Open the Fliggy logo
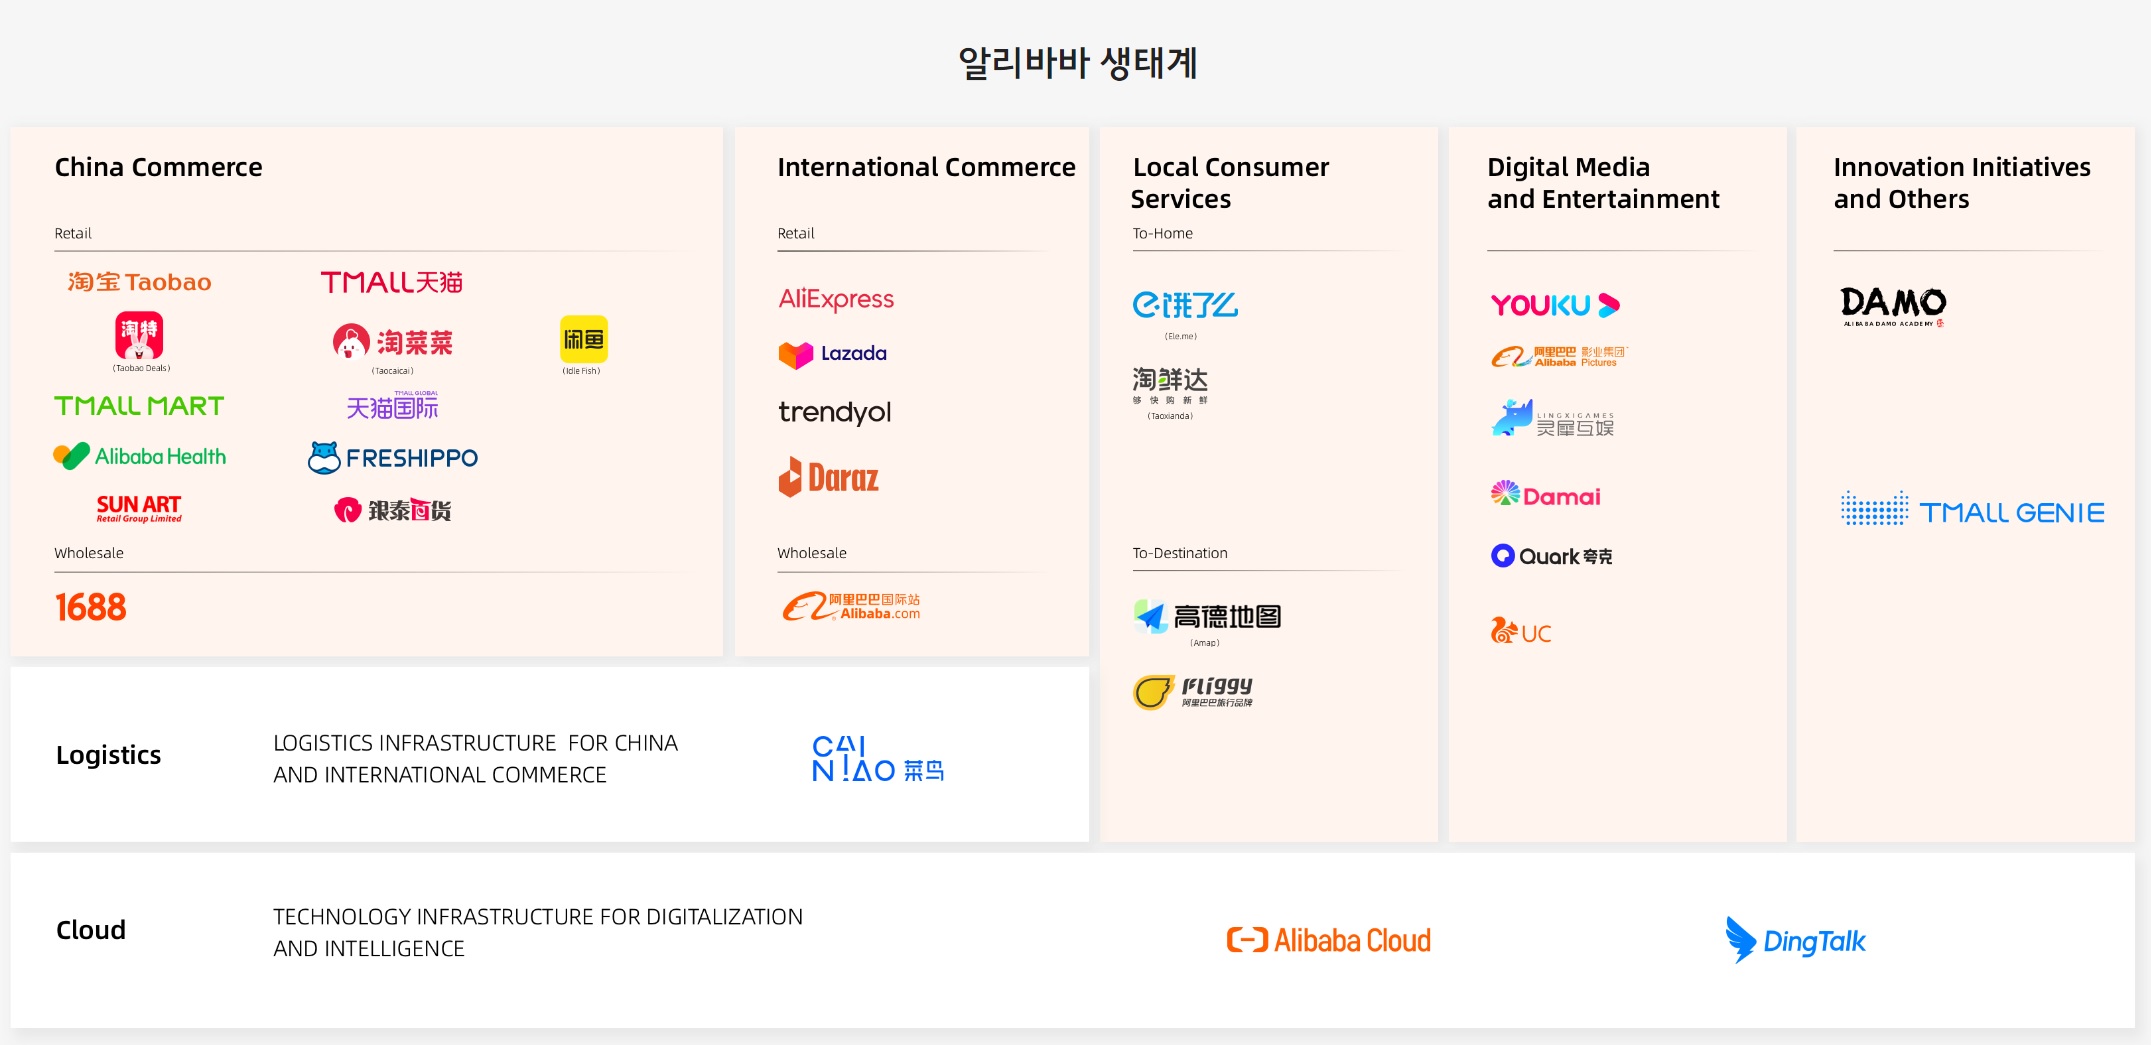 (1193, 691)
